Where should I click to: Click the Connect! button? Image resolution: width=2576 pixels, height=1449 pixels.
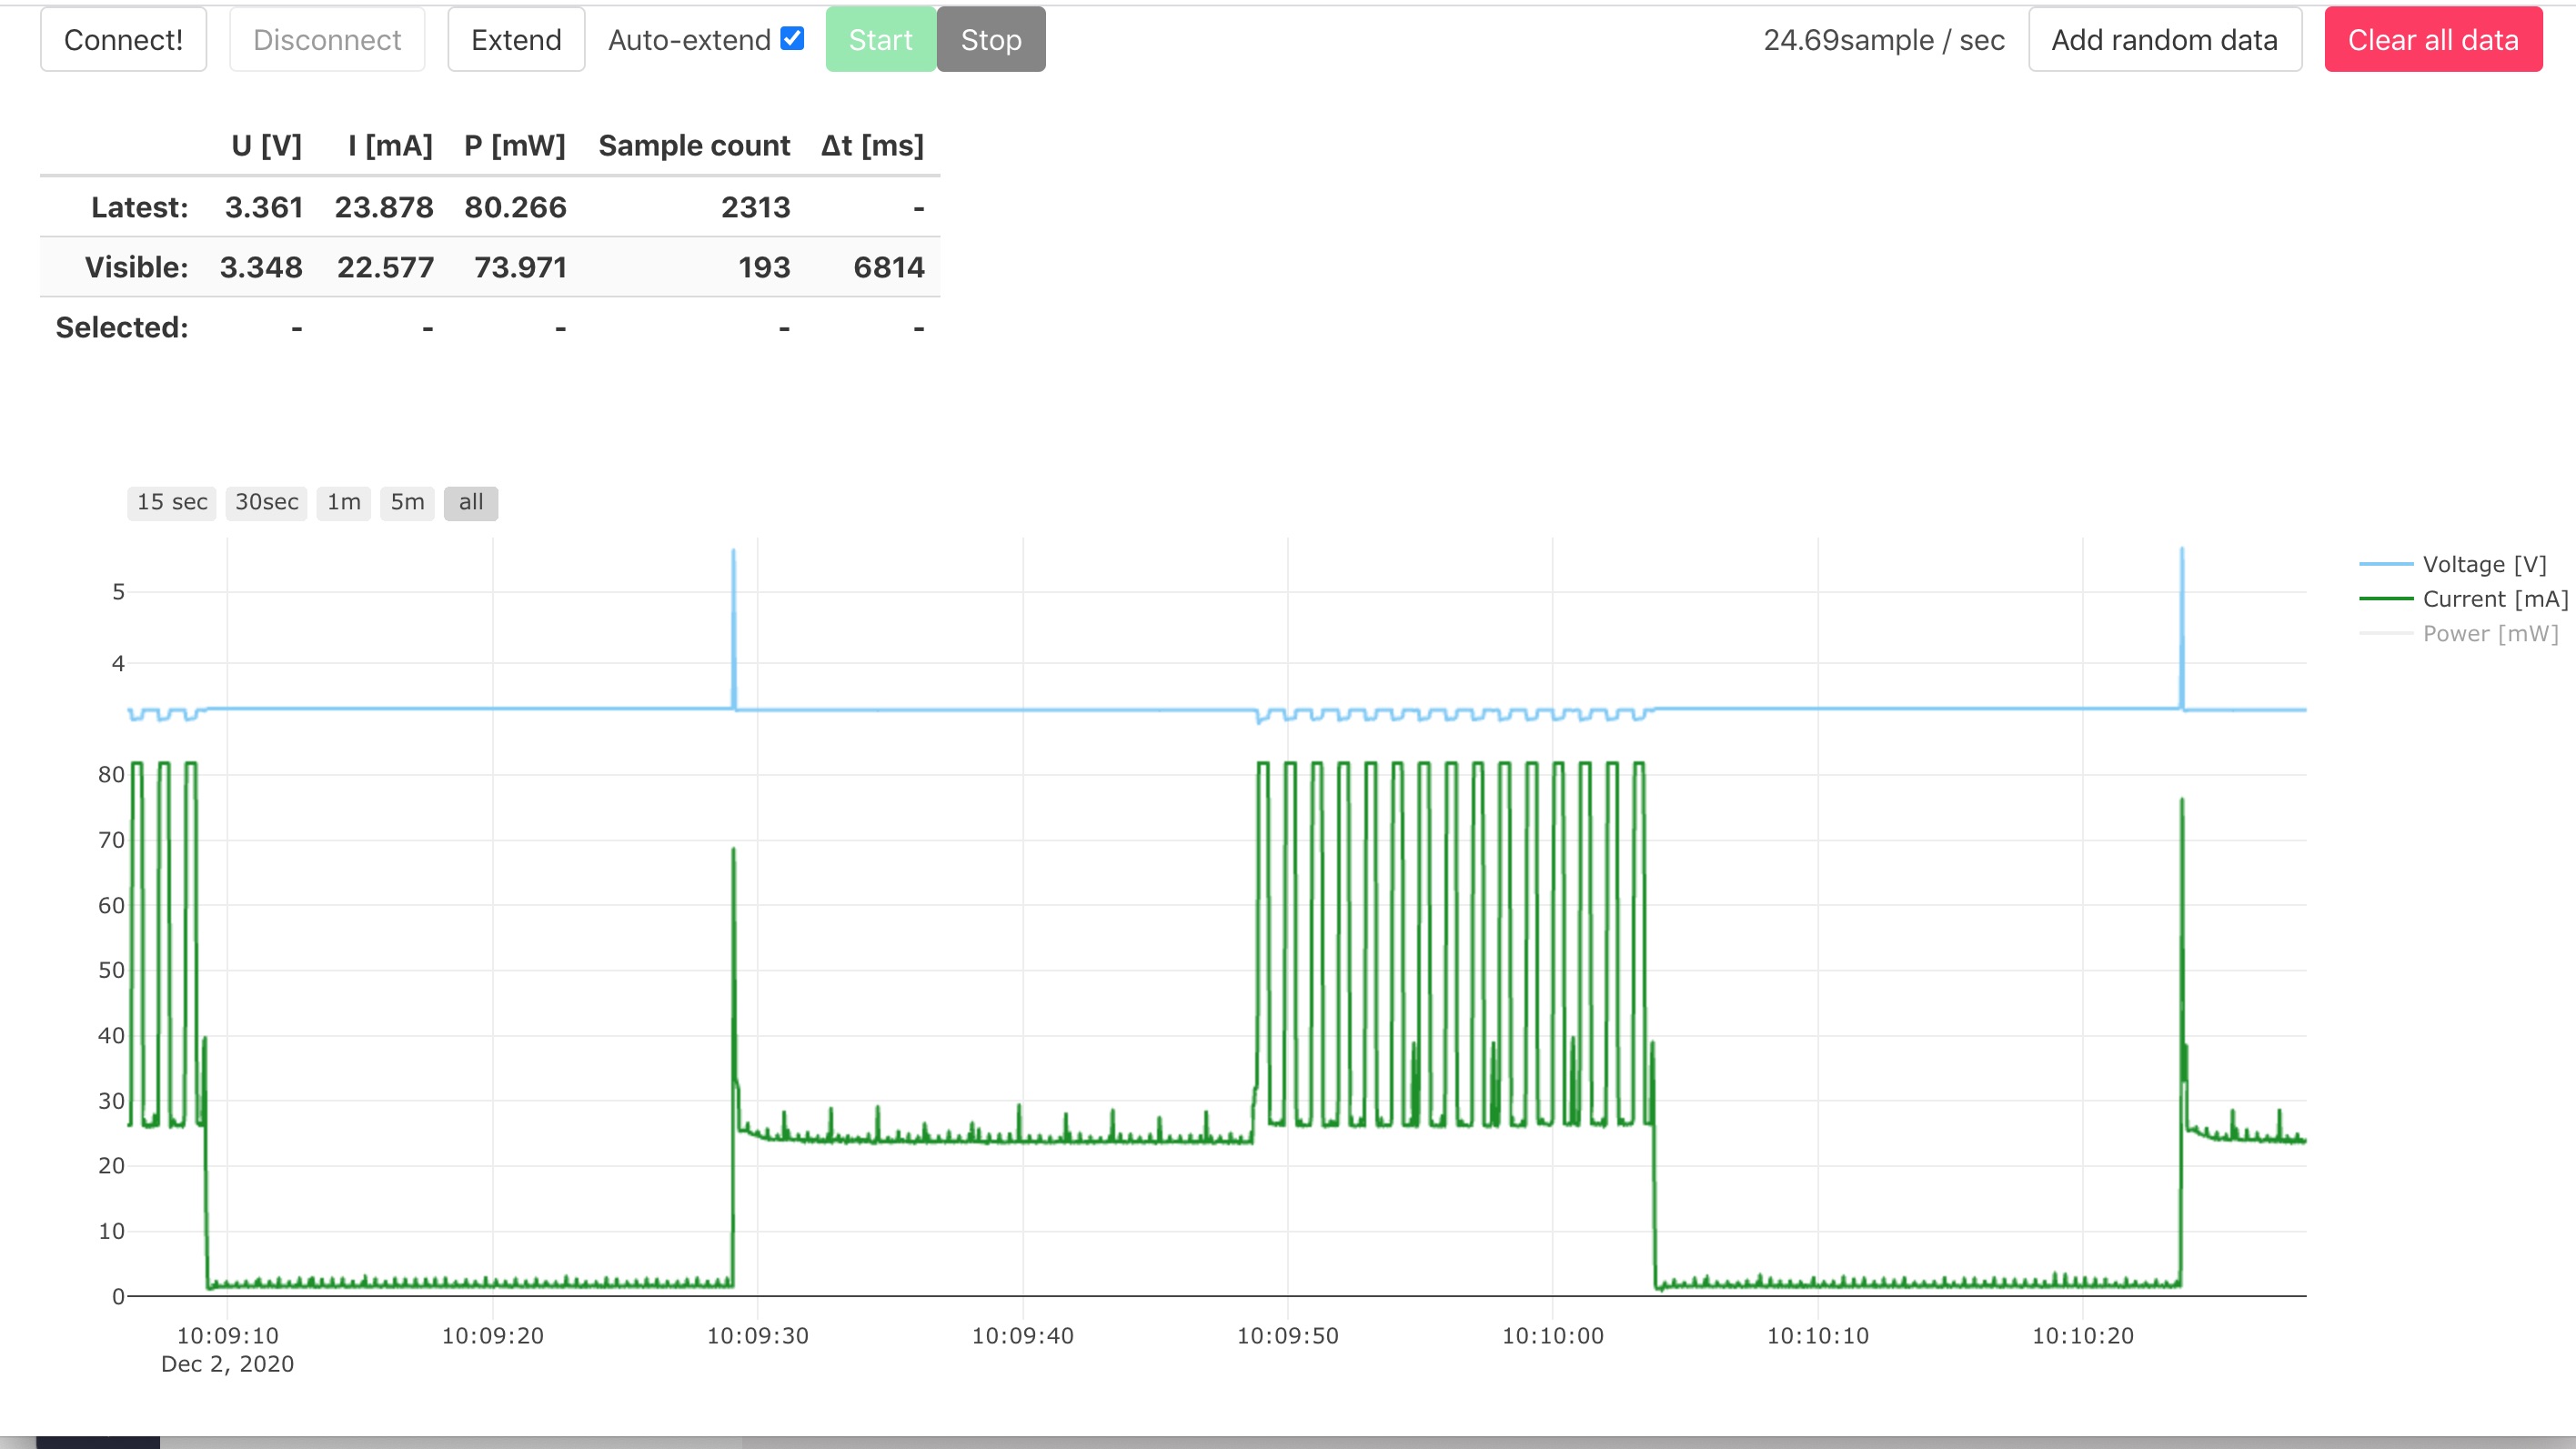tap(123, 40)
